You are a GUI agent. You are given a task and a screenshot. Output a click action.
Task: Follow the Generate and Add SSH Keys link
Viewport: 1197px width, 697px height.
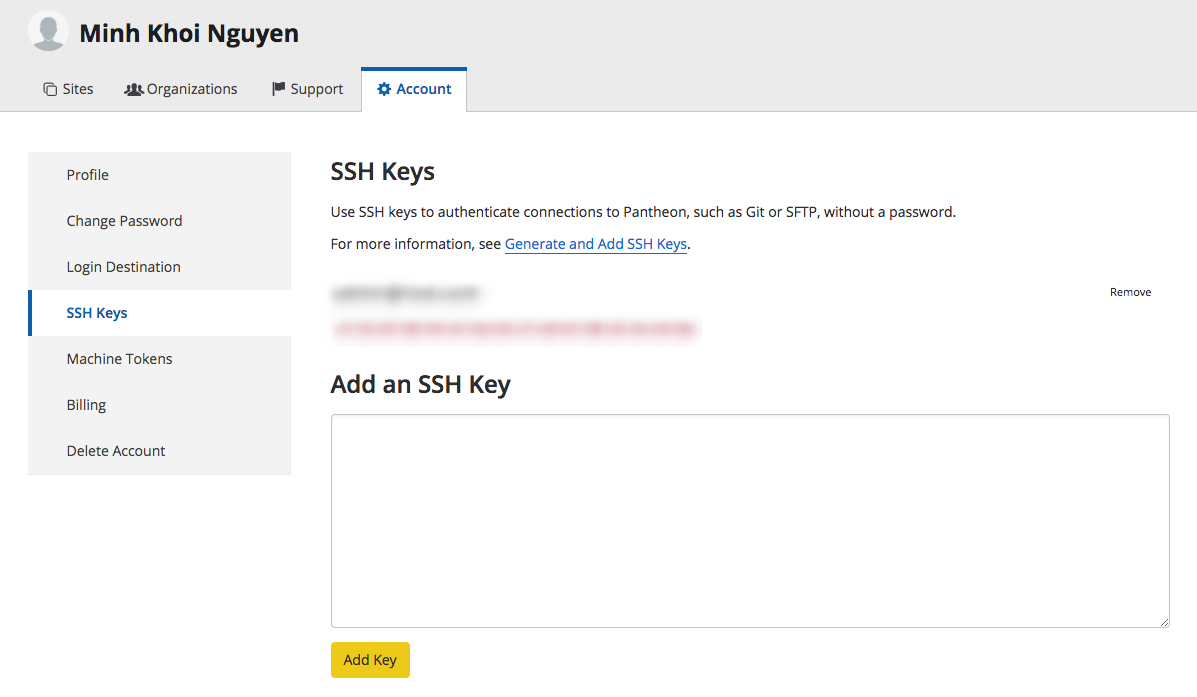(x=595, y=244)
